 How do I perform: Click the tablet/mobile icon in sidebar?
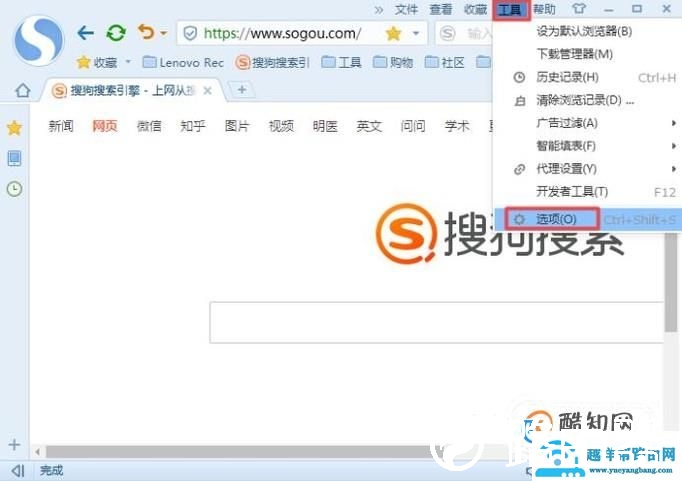coord(14,158)
